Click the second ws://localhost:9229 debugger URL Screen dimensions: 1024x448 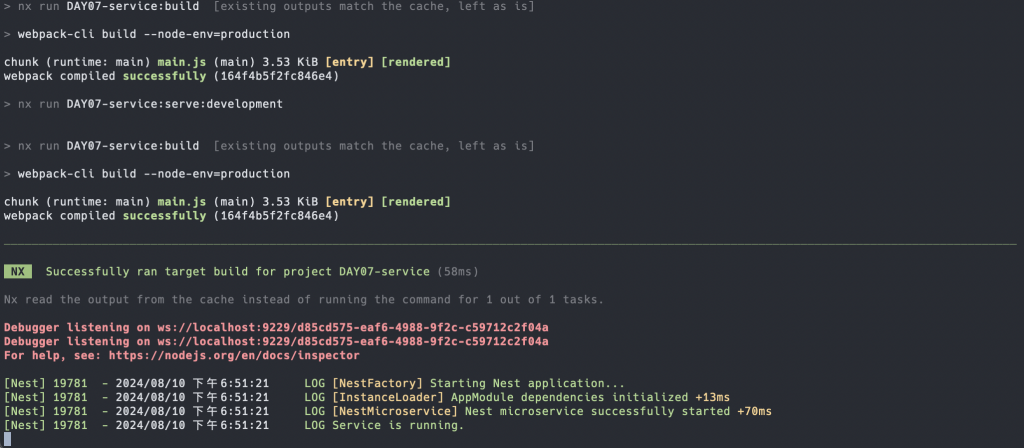click(x=353, y=342)
